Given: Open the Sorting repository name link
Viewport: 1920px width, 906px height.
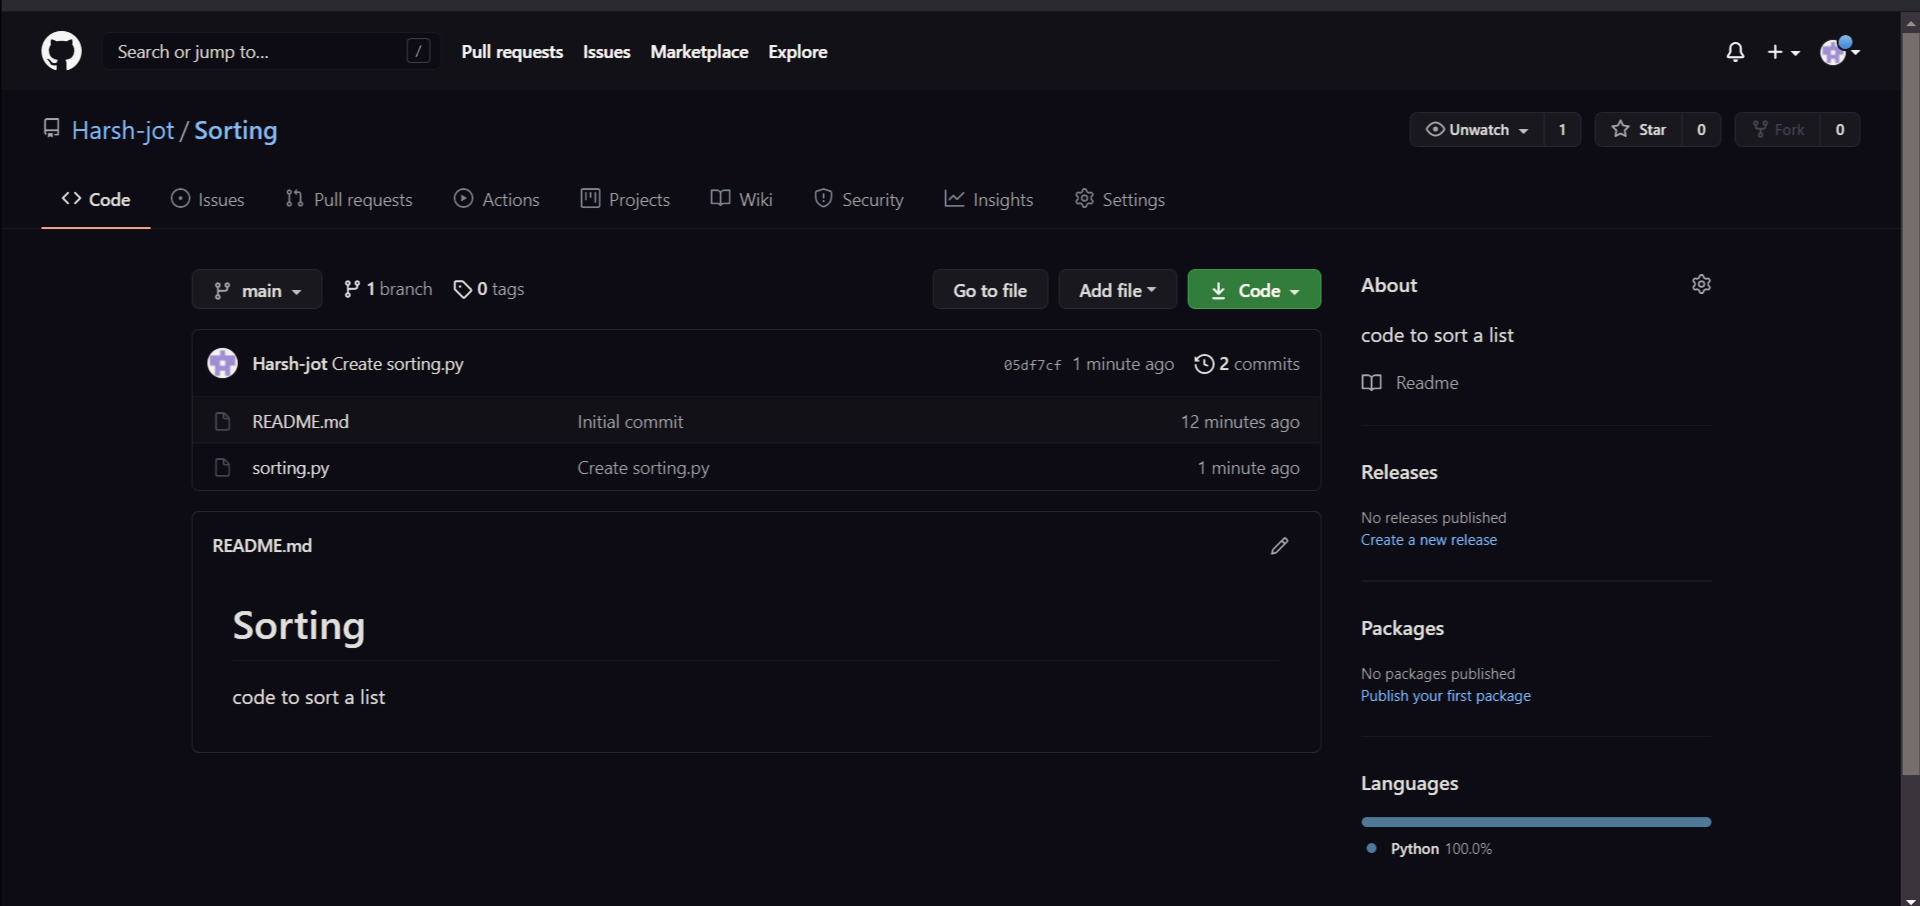Looking at the screenshot, I should [236, 130].
